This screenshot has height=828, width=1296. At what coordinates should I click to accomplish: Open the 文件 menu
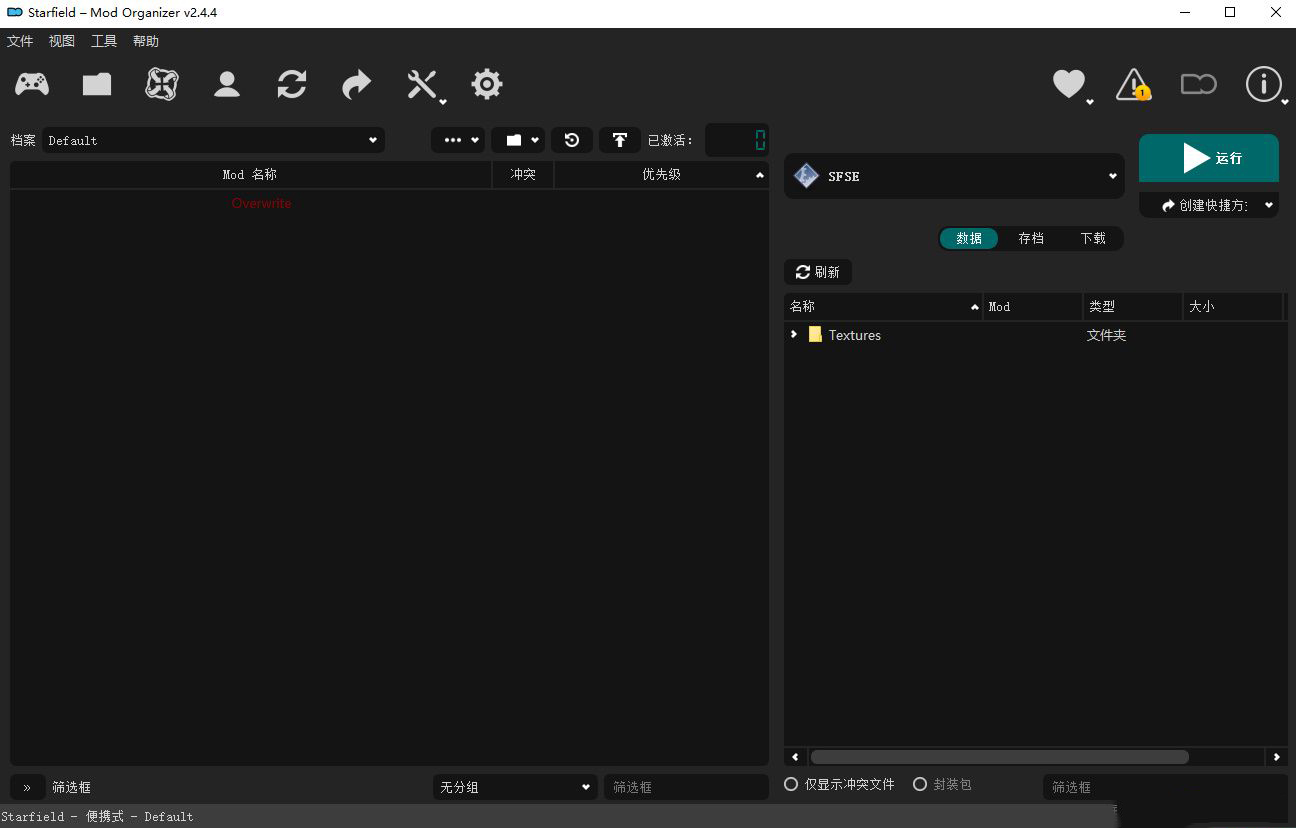coord(20,41)
